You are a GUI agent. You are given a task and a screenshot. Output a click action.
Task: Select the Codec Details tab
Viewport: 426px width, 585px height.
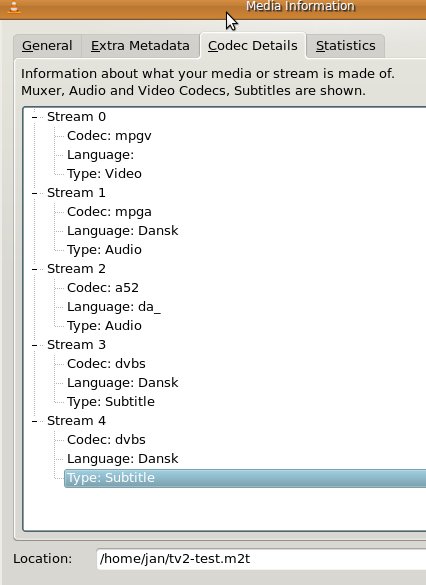point(253,46)
